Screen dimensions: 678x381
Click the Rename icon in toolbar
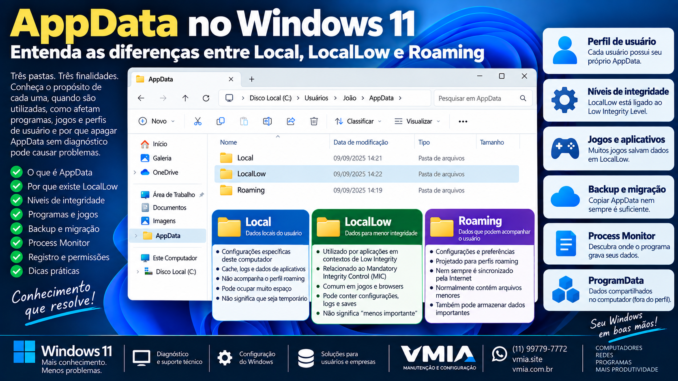coord(267,122)
